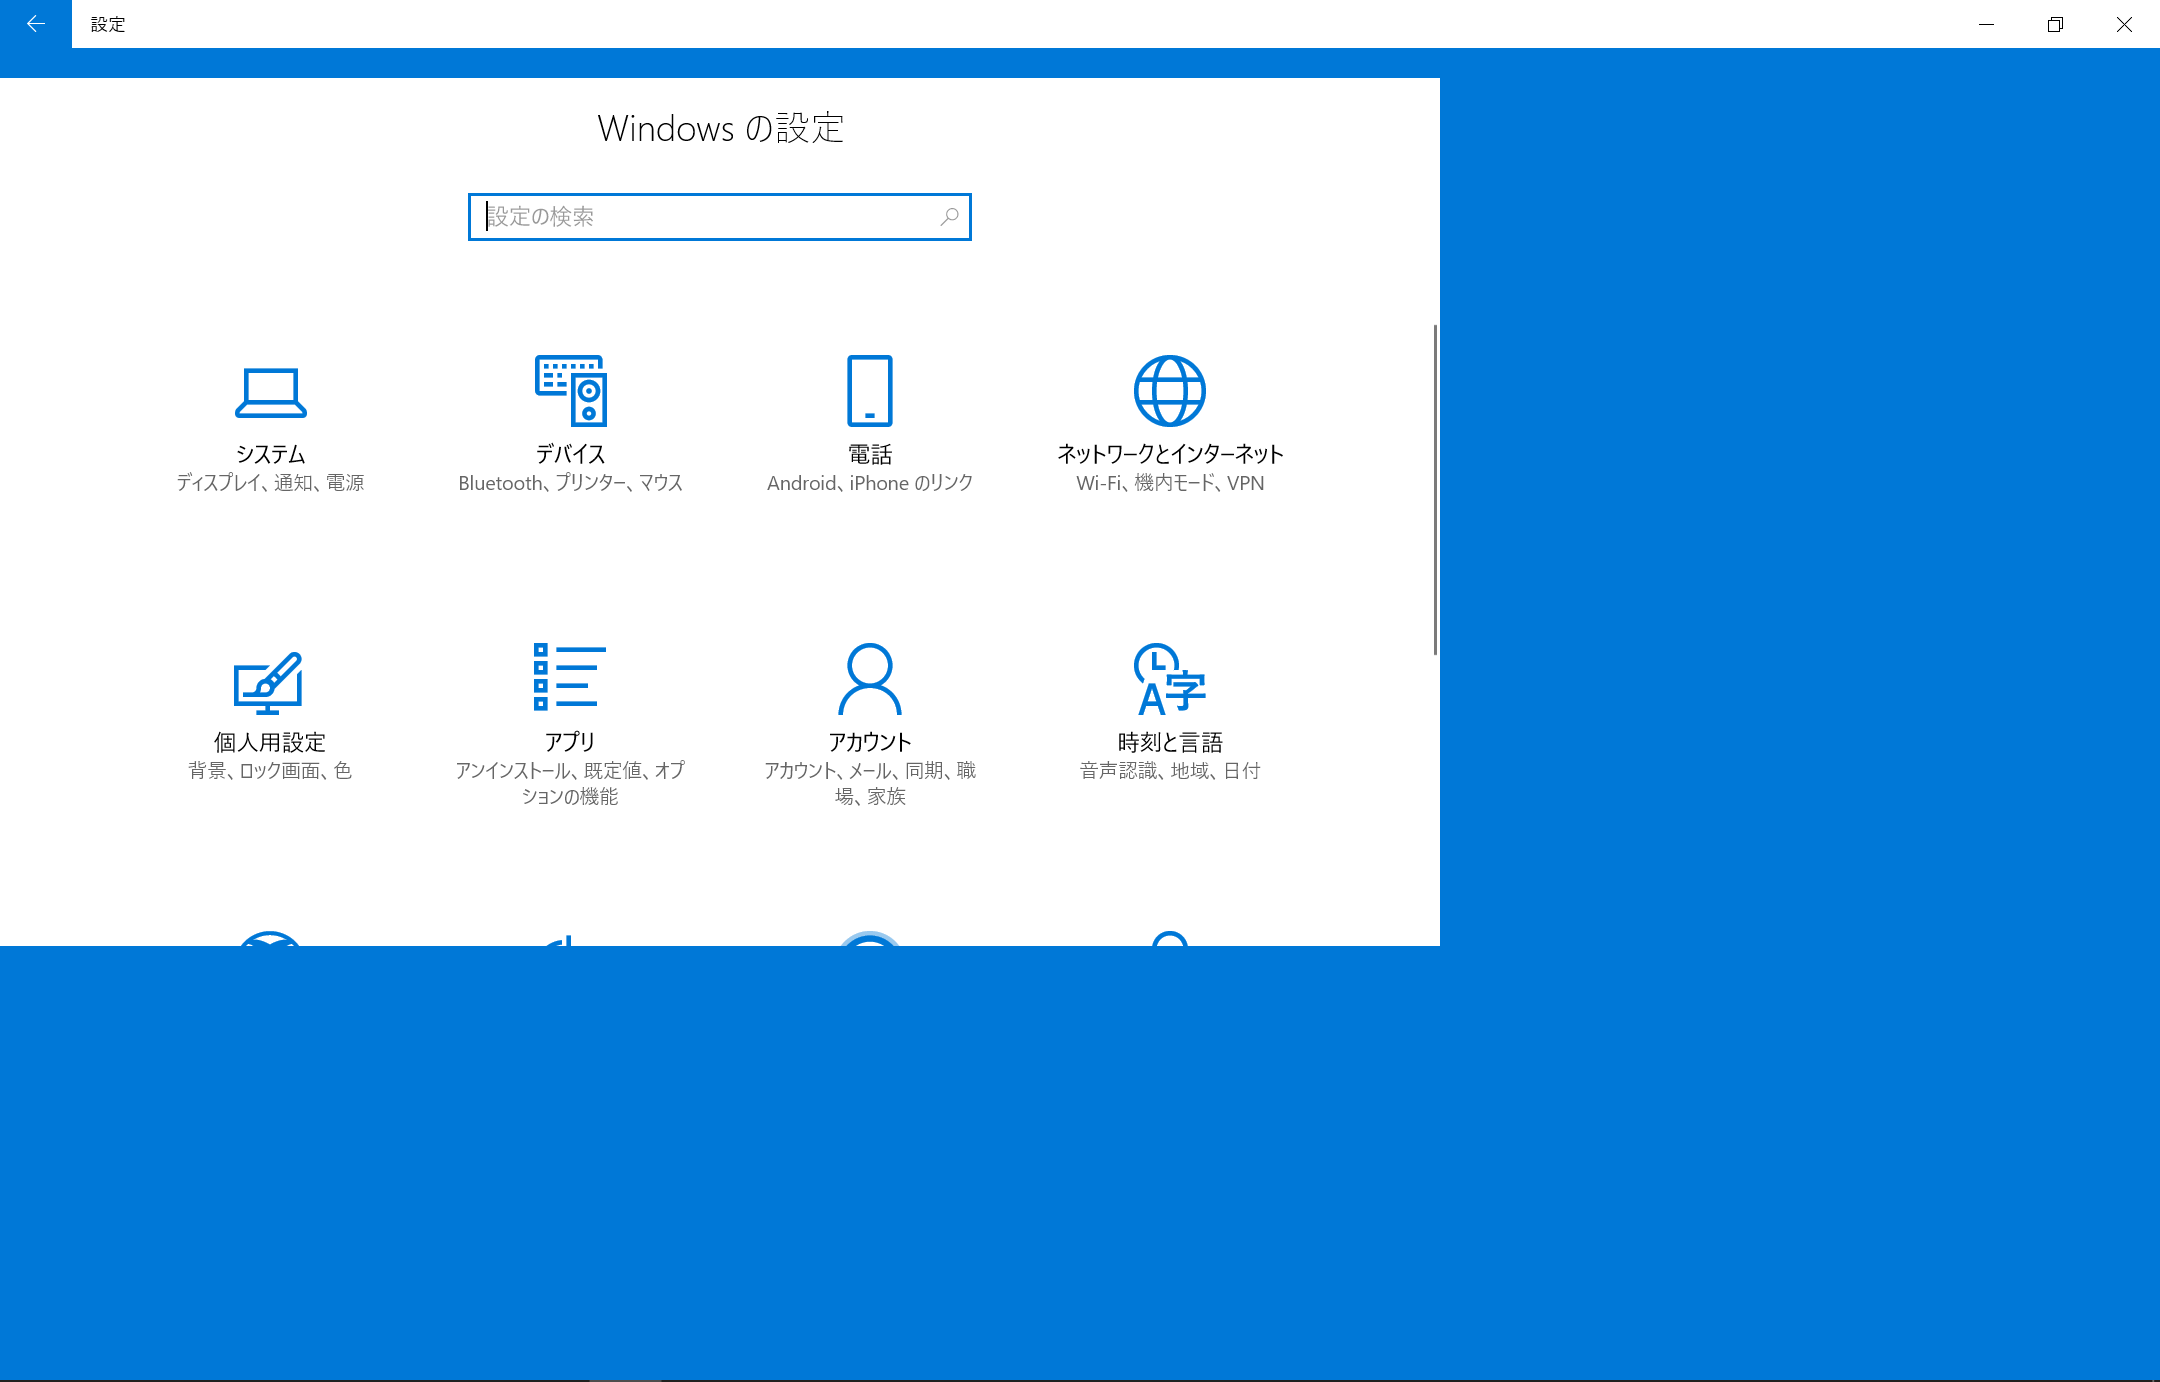This screenshot has height=1382, width=2160.
Task: Click the 電話 label text
Action: coord(870,454)
